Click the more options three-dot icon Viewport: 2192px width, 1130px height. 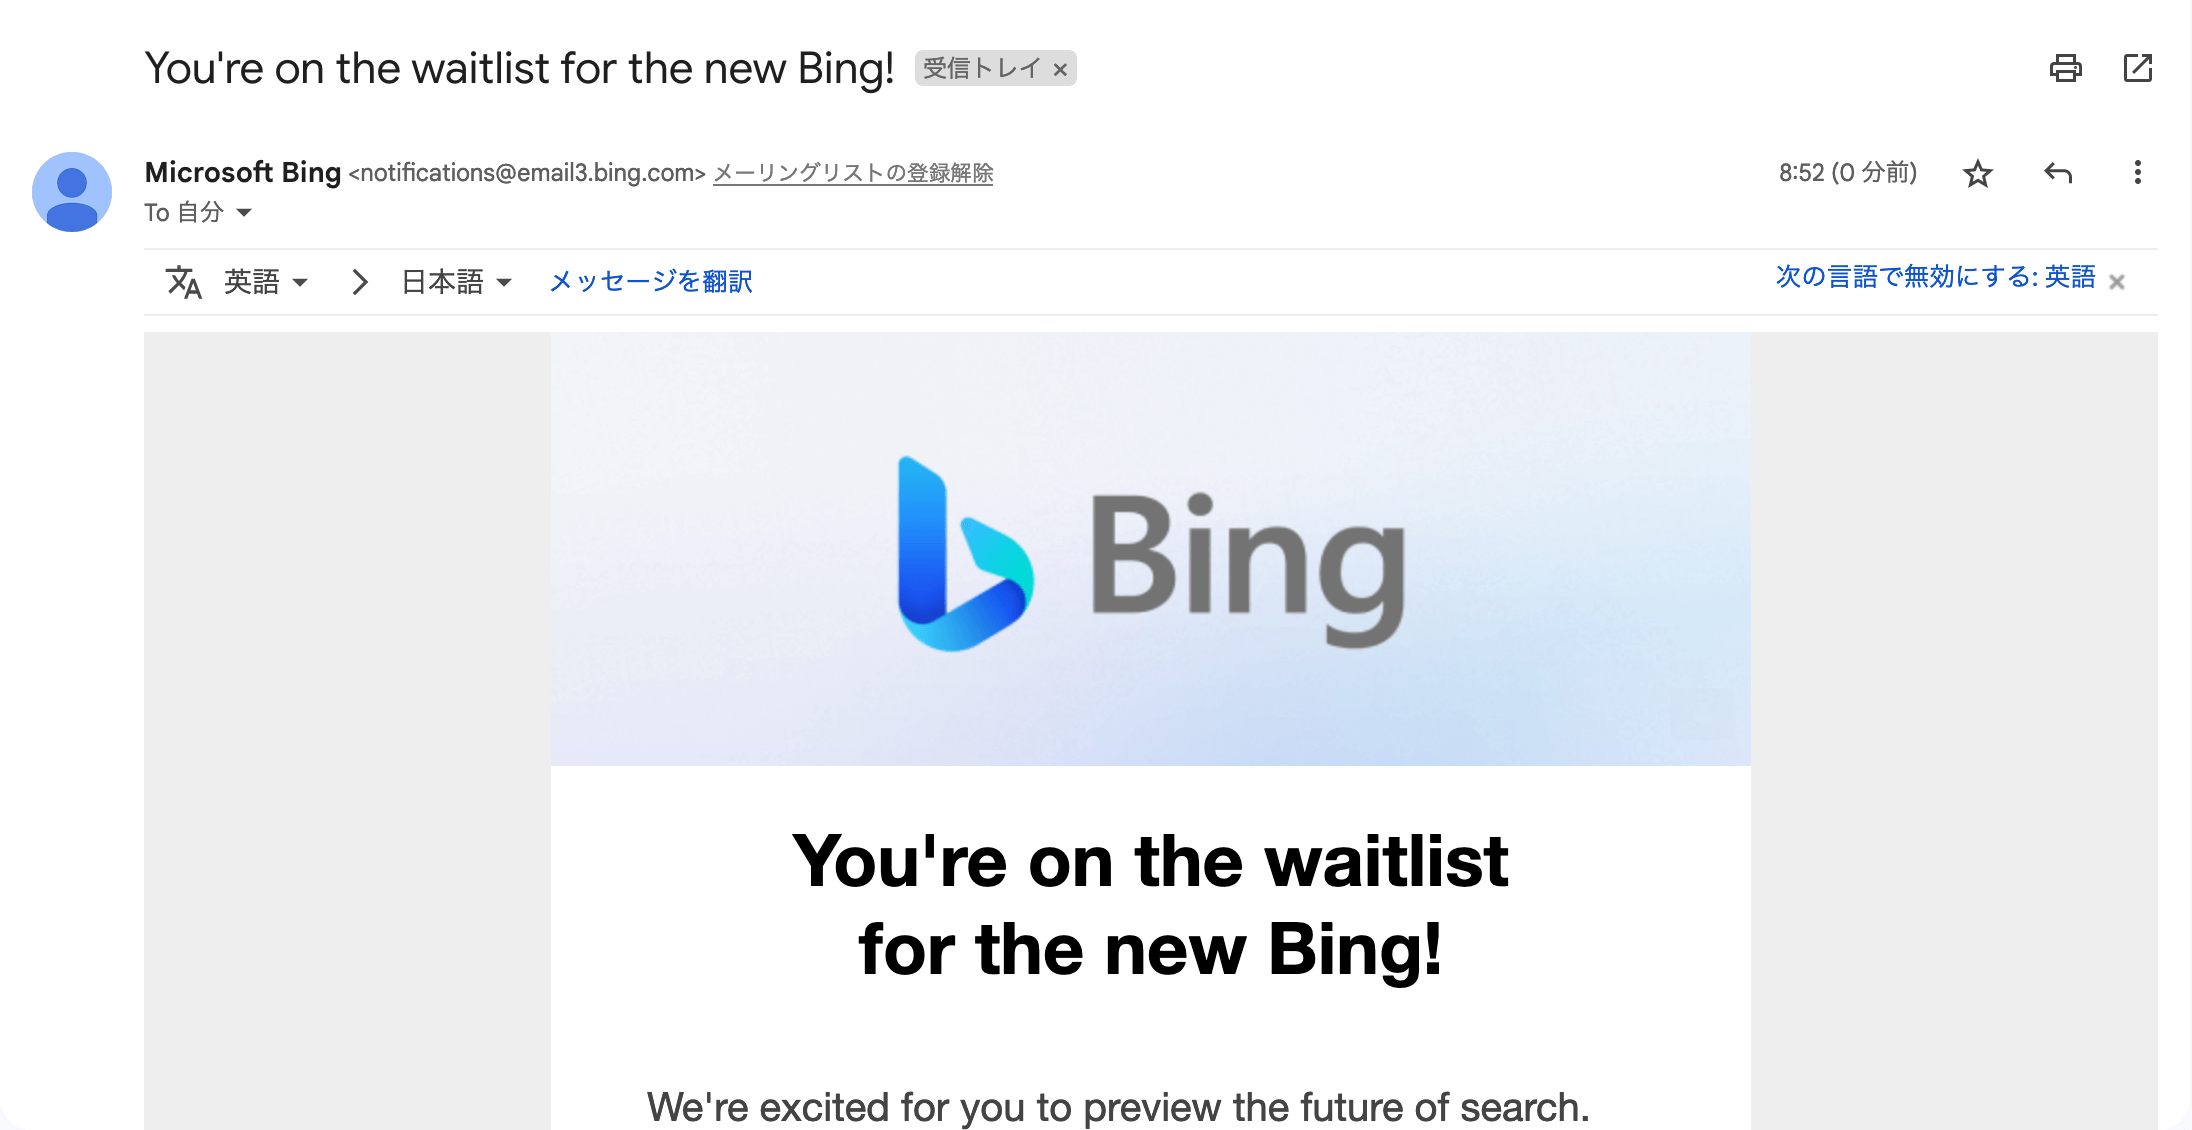[2139, 173]
